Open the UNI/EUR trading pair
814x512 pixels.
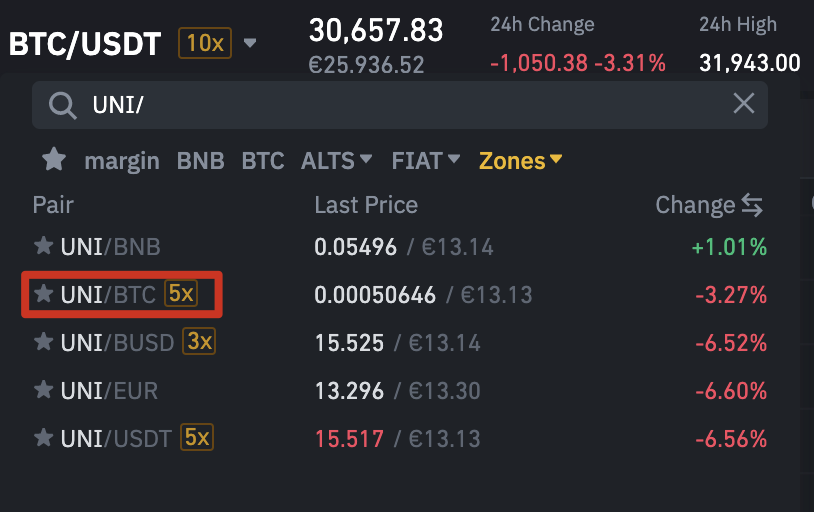pos(110,390)
